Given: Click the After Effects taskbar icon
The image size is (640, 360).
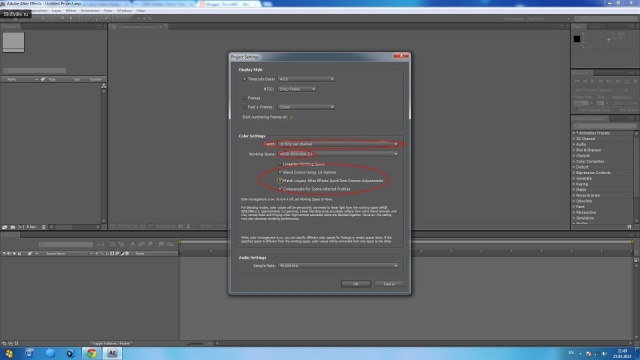Looking at the screenshot, I should 112,353.
